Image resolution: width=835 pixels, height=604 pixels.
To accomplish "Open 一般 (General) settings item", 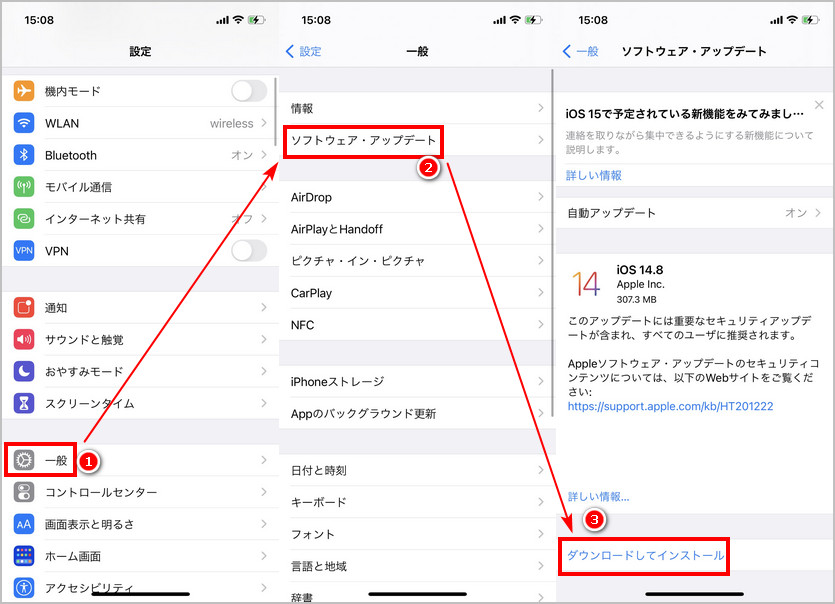I will (55, 460).
